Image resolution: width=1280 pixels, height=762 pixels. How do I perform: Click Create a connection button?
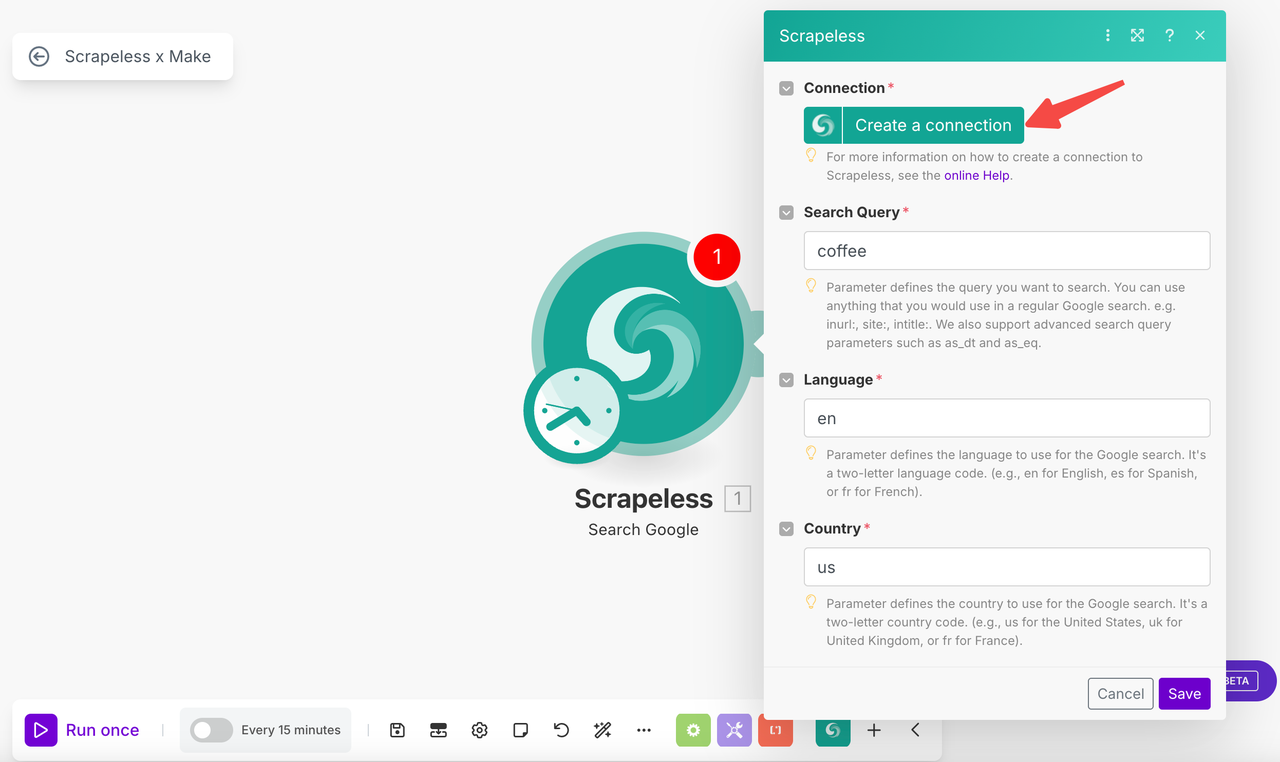point(914,125)
